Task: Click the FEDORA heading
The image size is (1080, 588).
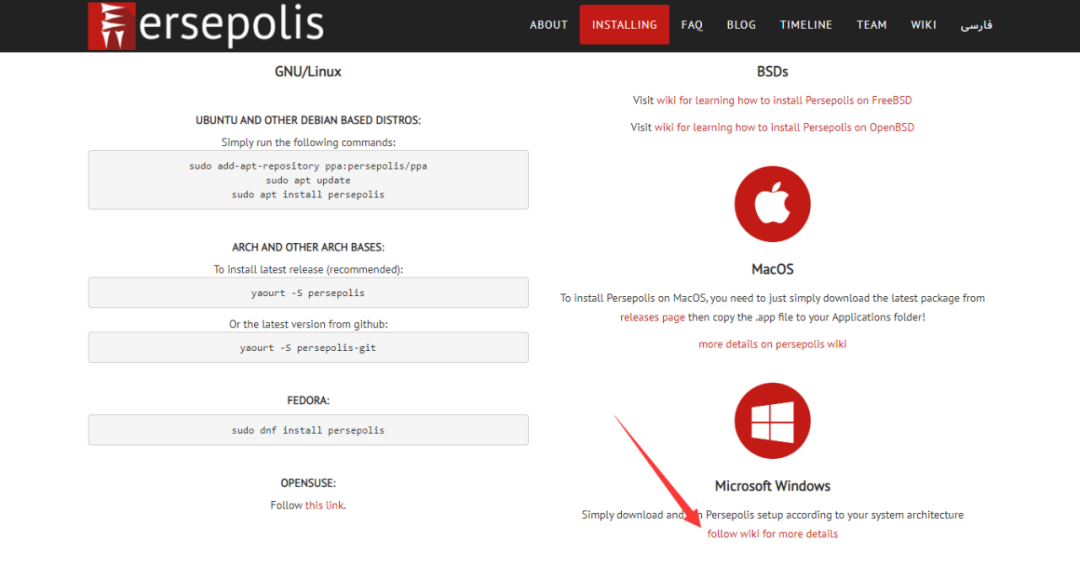Action: pos(308,401)
